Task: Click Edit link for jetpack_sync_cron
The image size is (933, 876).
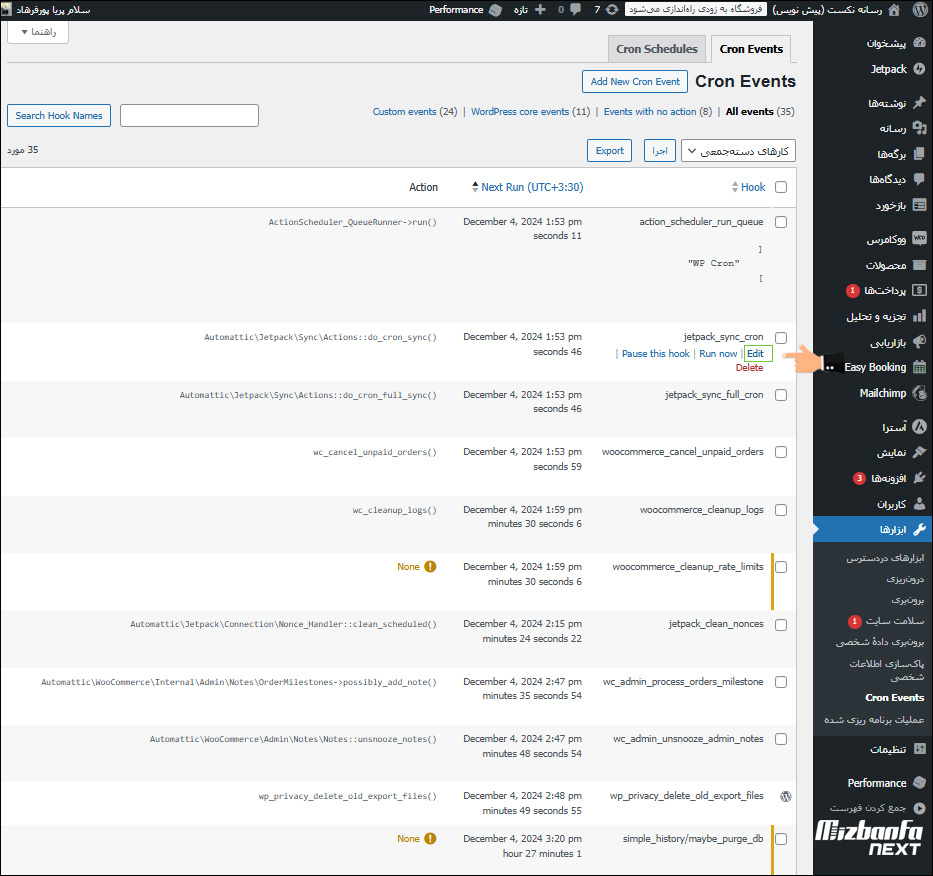Action: click(755, 353)
